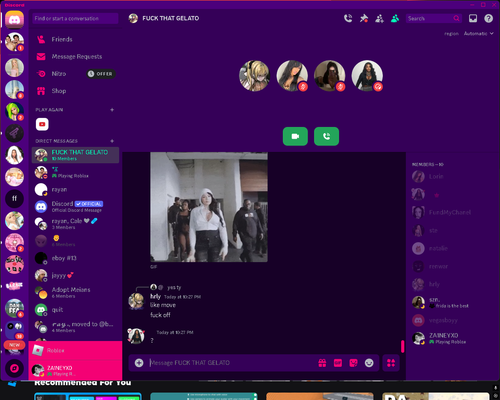Open jayyy conversation

click(75, 275)
